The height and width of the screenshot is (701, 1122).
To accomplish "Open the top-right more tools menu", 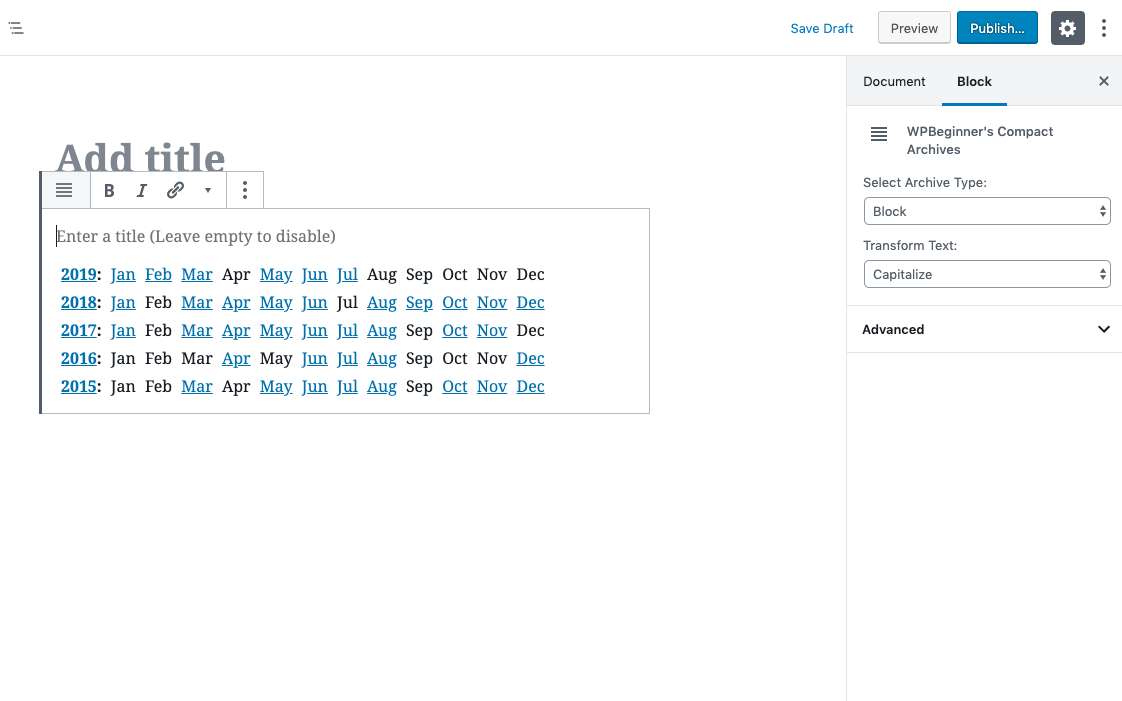I will tap(1104, 28).
